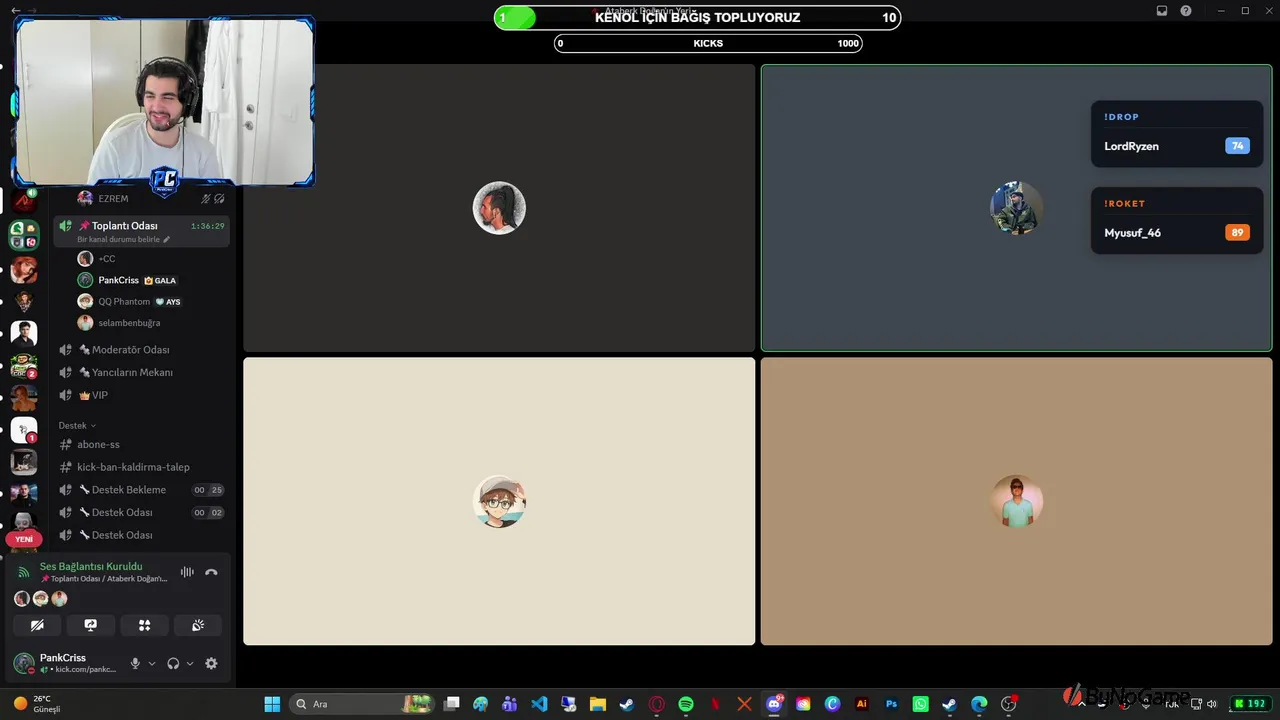This screenshot has width=1280, height=720.
Task: Collapse the Destek category
Action: coord(77,426)
